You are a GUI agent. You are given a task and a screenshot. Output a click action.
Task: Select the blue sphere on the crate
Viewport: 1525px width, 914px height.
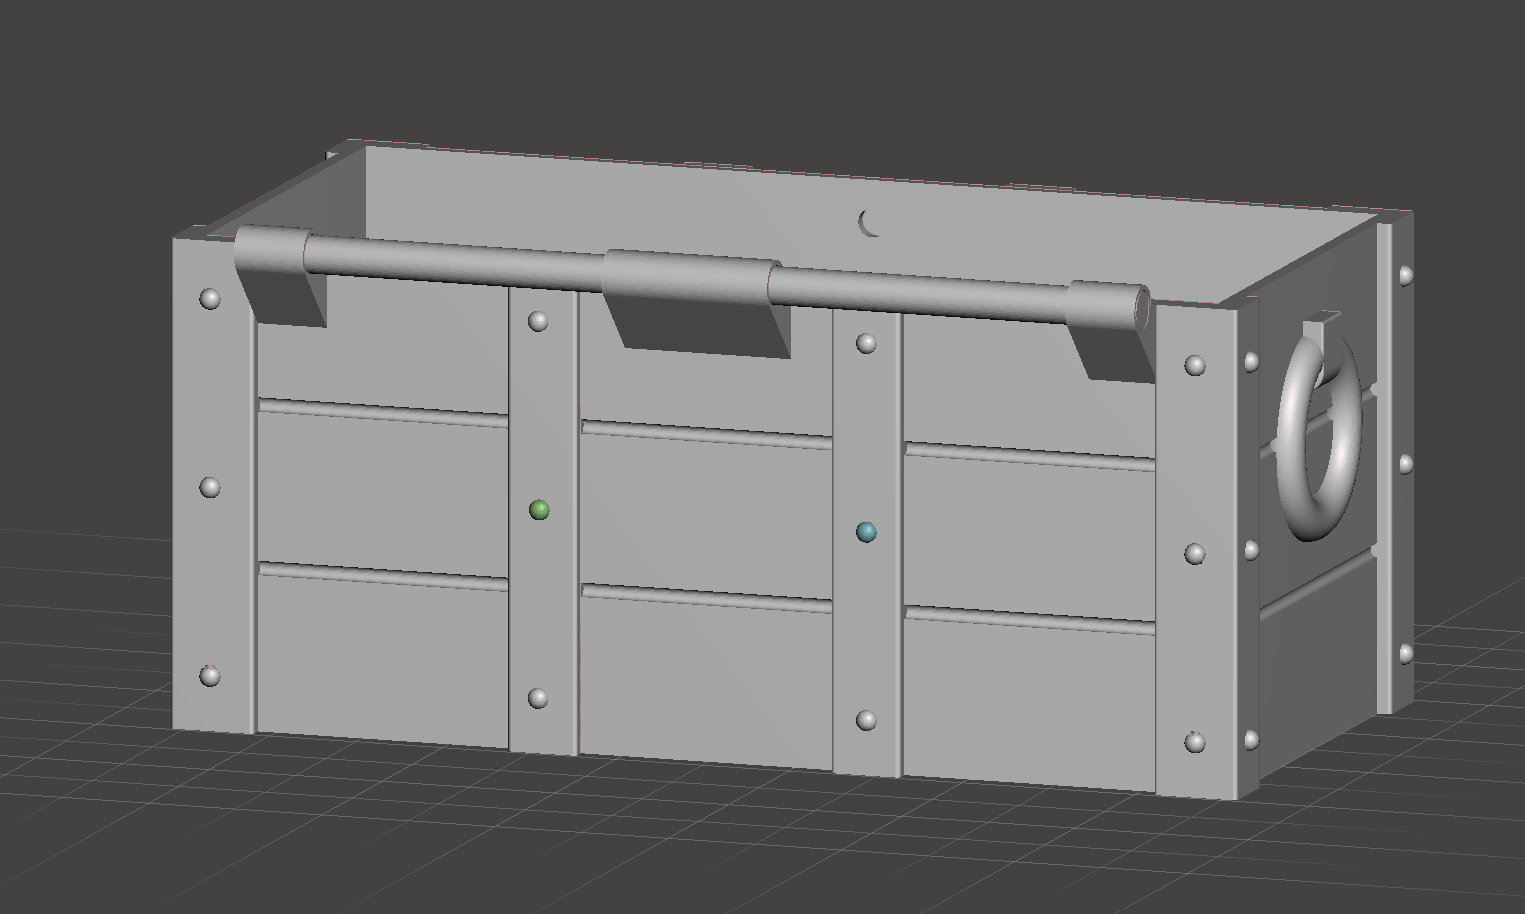866,532
